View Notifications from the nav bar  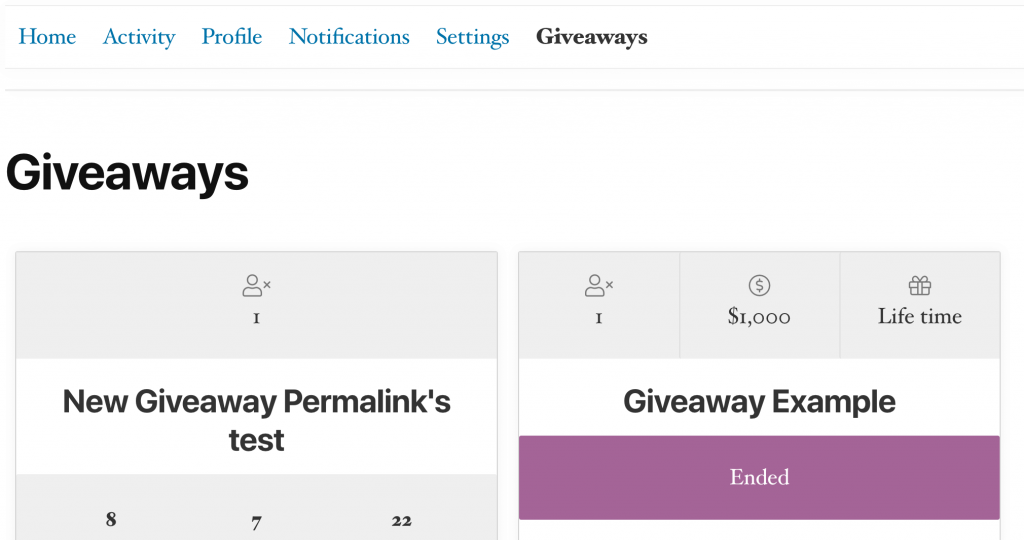pyautogui.click(x=349, y=37)
